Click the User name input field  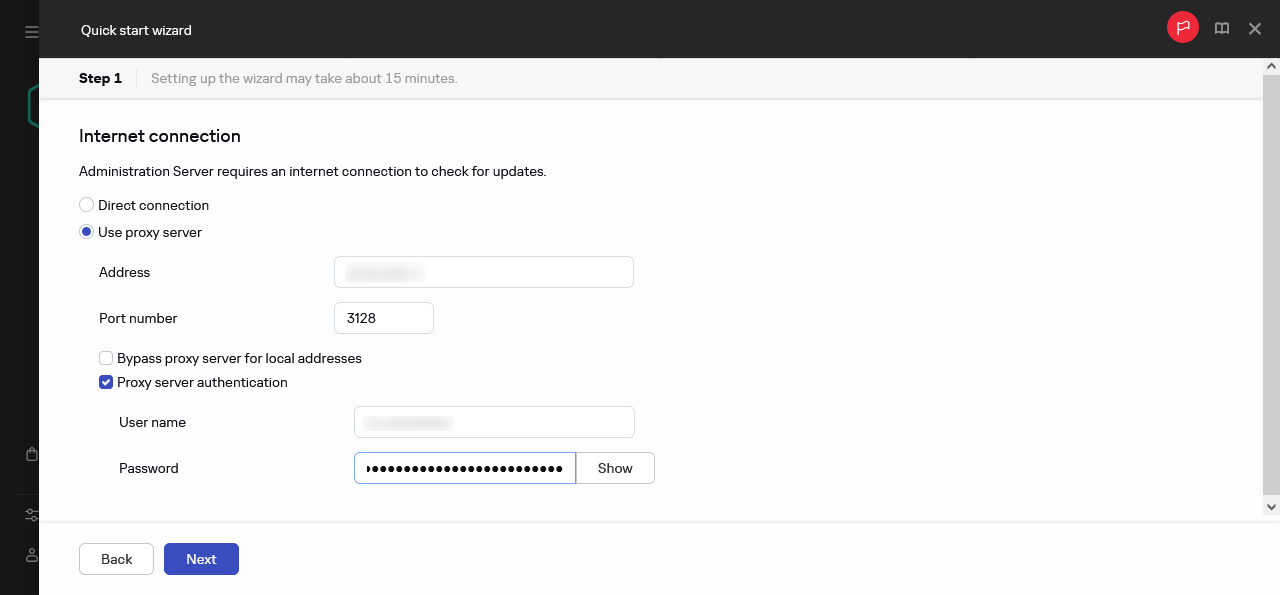(x=494, y=422)
